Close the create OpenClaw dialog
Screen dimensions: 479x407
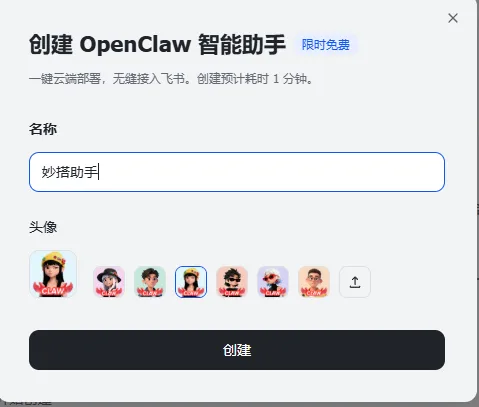(453, 18)
